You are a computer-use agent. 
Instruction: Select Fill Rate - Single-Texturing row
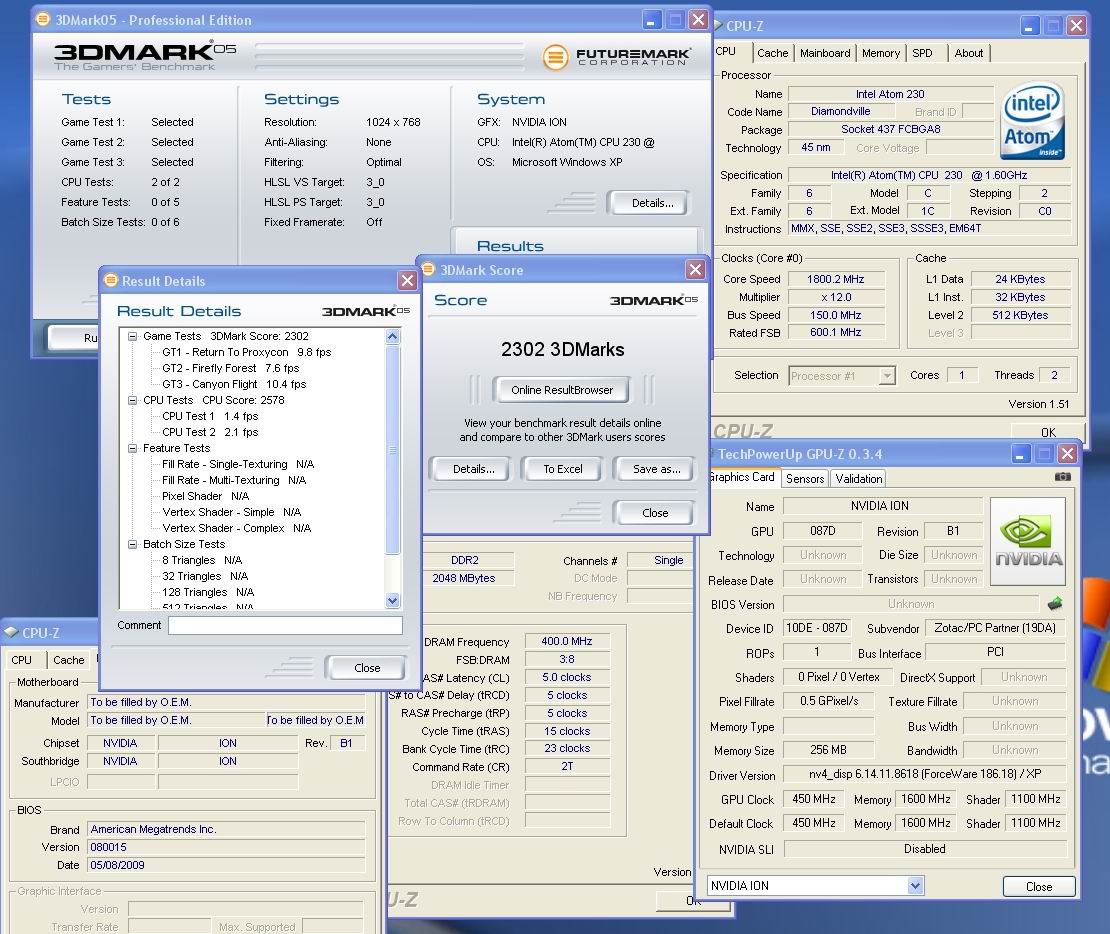coord(238,464)
